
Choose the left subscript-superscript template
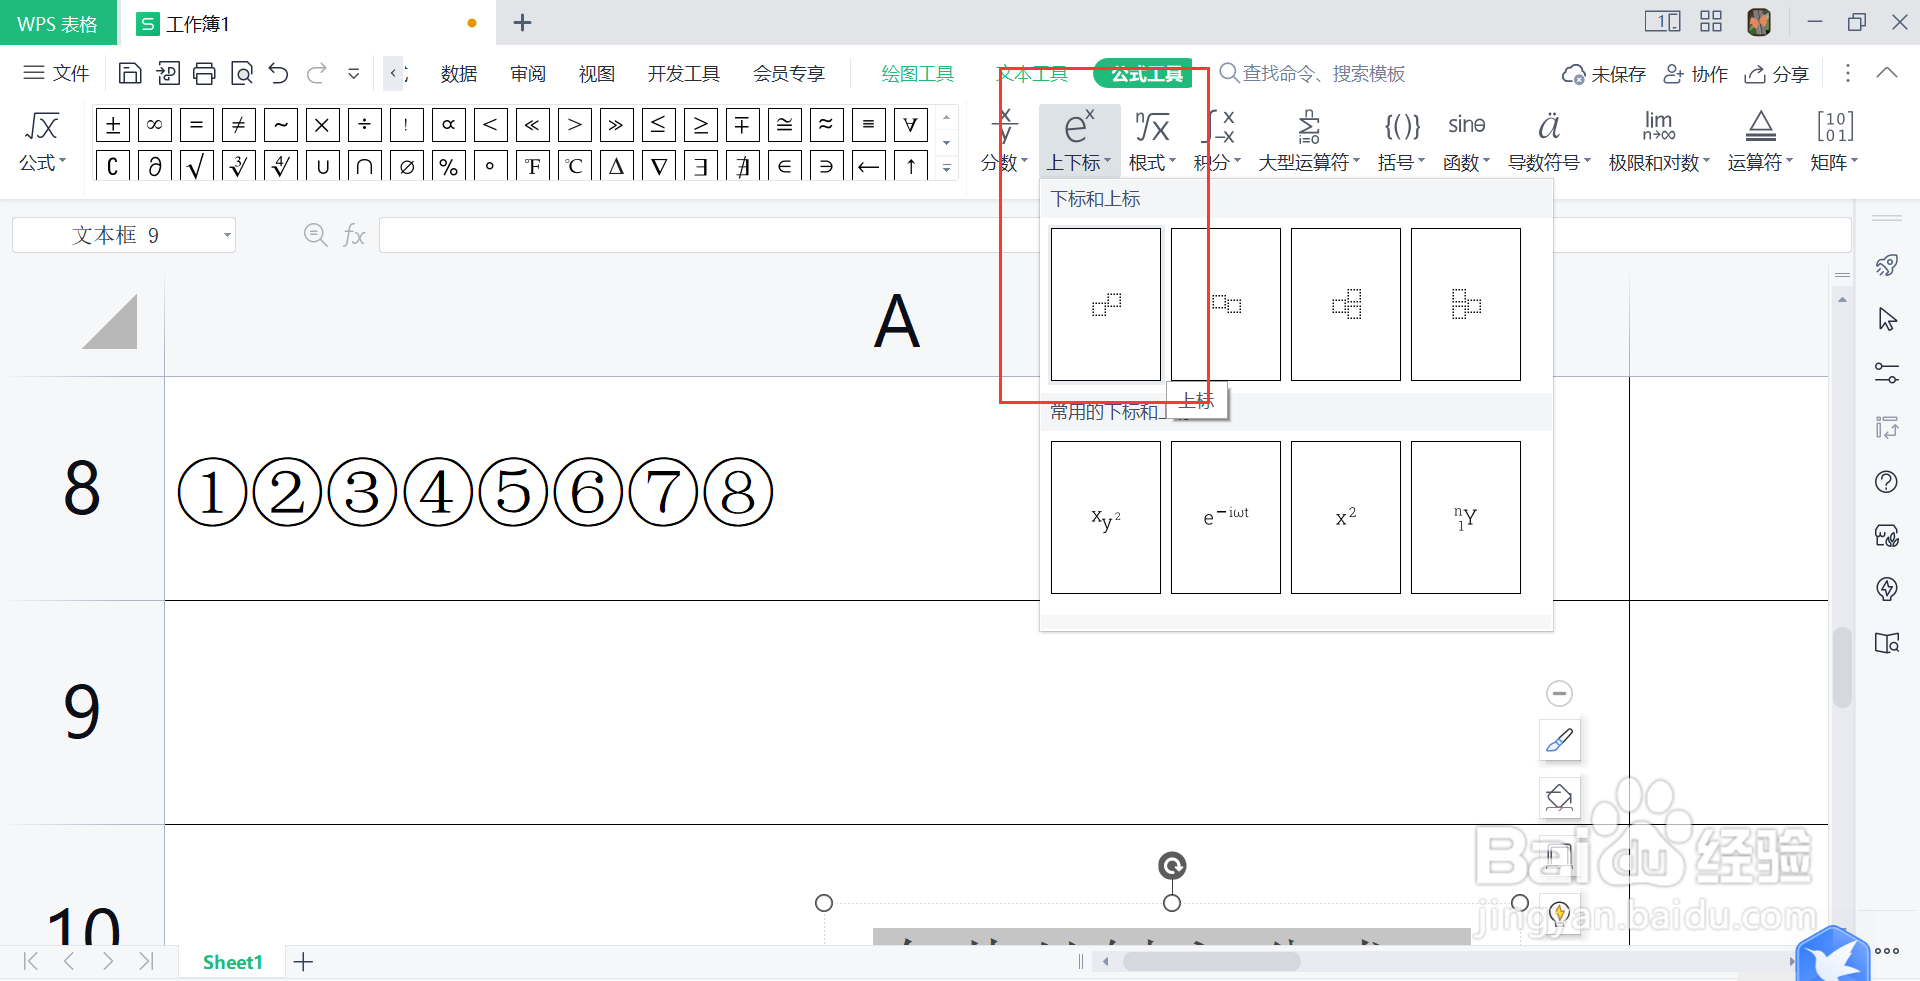pos(1466,304)
